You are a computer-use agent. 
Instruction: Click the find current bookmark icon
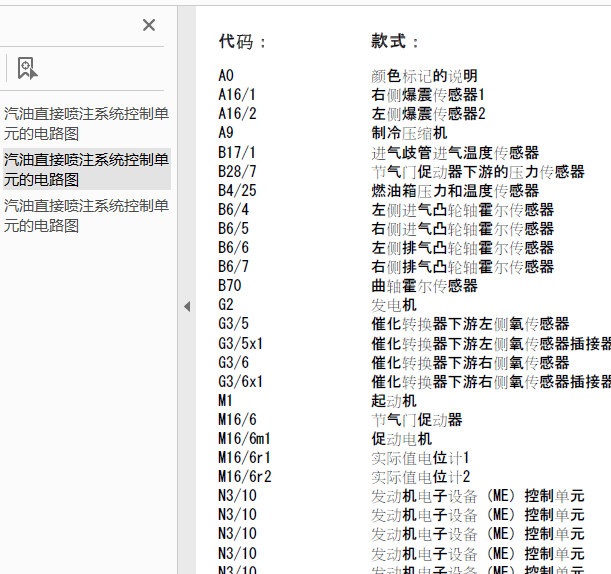coord(27,69)
